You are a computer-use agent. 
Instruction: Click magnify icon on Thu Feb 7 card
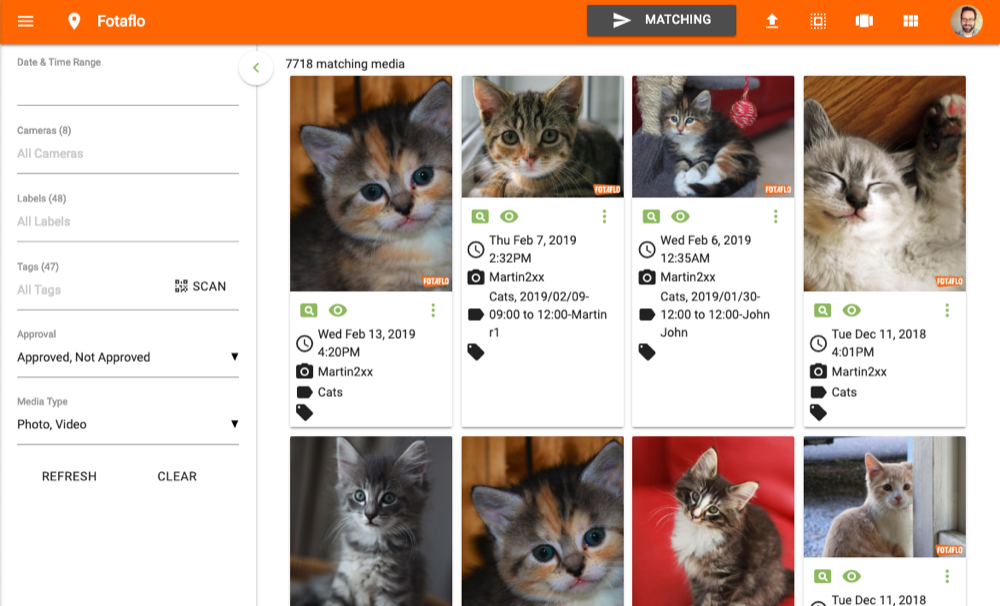(x=480, y=217)
